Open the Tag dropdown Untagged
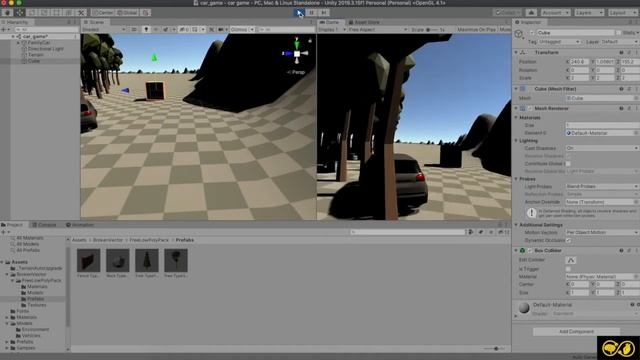This screenshot has height=360, width=640. pos(560,42)
